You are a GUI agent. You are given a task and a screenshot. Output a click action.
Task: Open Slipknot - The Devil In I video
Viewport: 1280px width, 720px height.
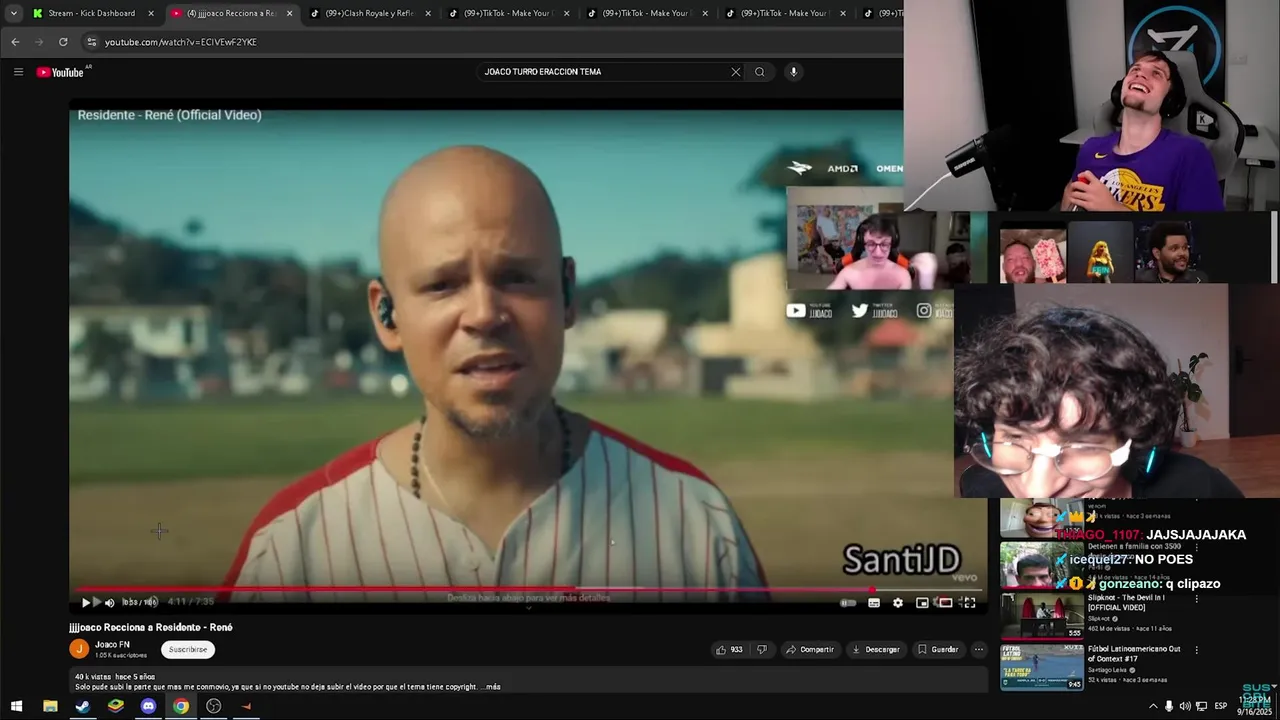pos(1126,602)
